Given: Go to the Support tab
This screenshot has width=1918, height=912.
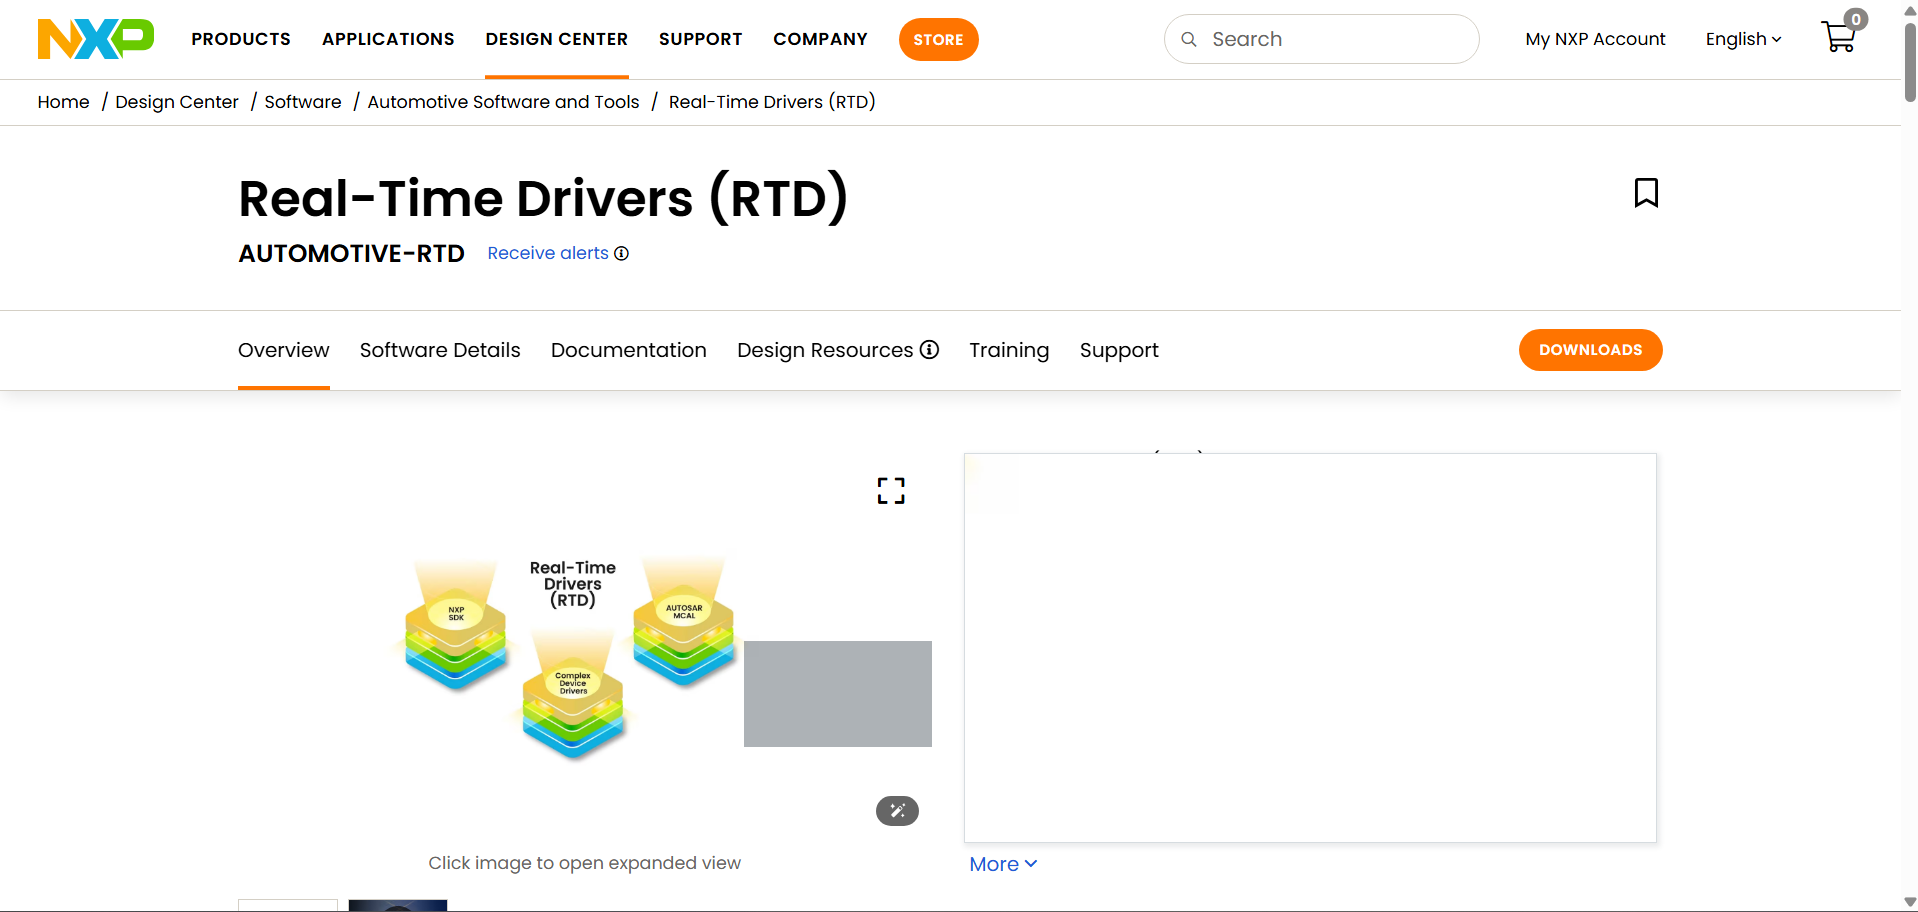Looking at the screenshot, I should [x=1119, y=350].
